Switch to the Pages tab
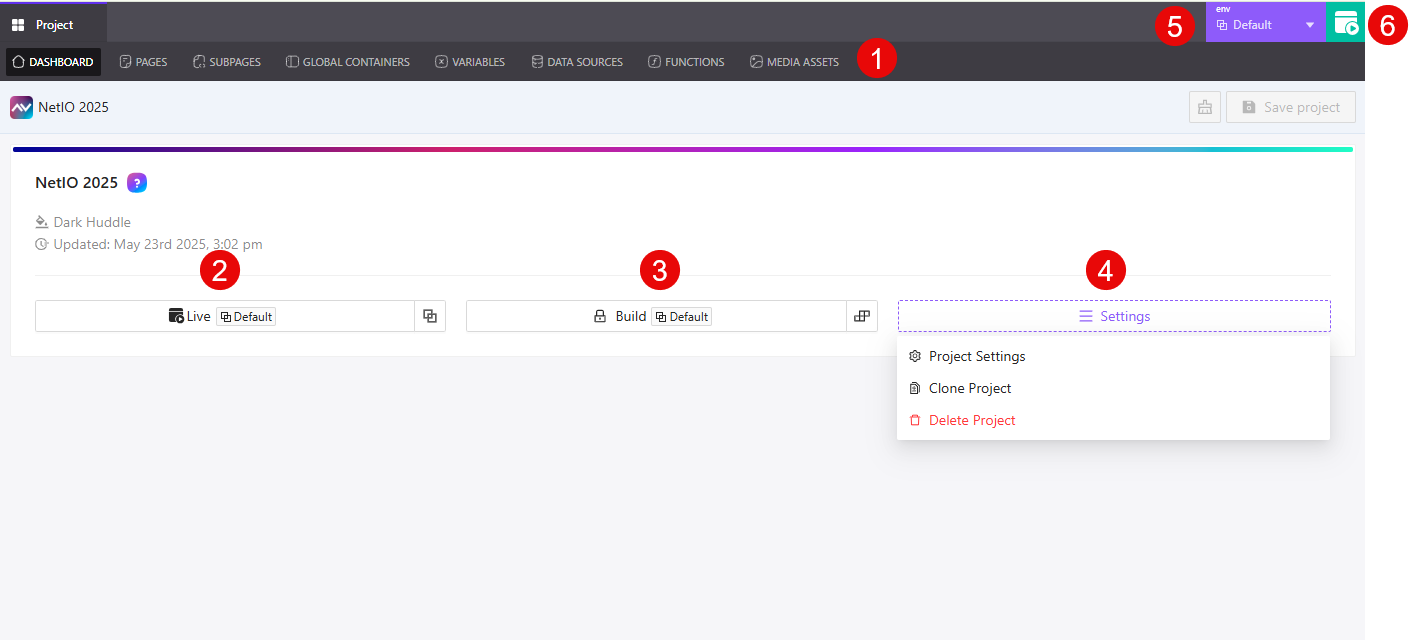This screenshot has height=640, width=1409. point(143,61)
